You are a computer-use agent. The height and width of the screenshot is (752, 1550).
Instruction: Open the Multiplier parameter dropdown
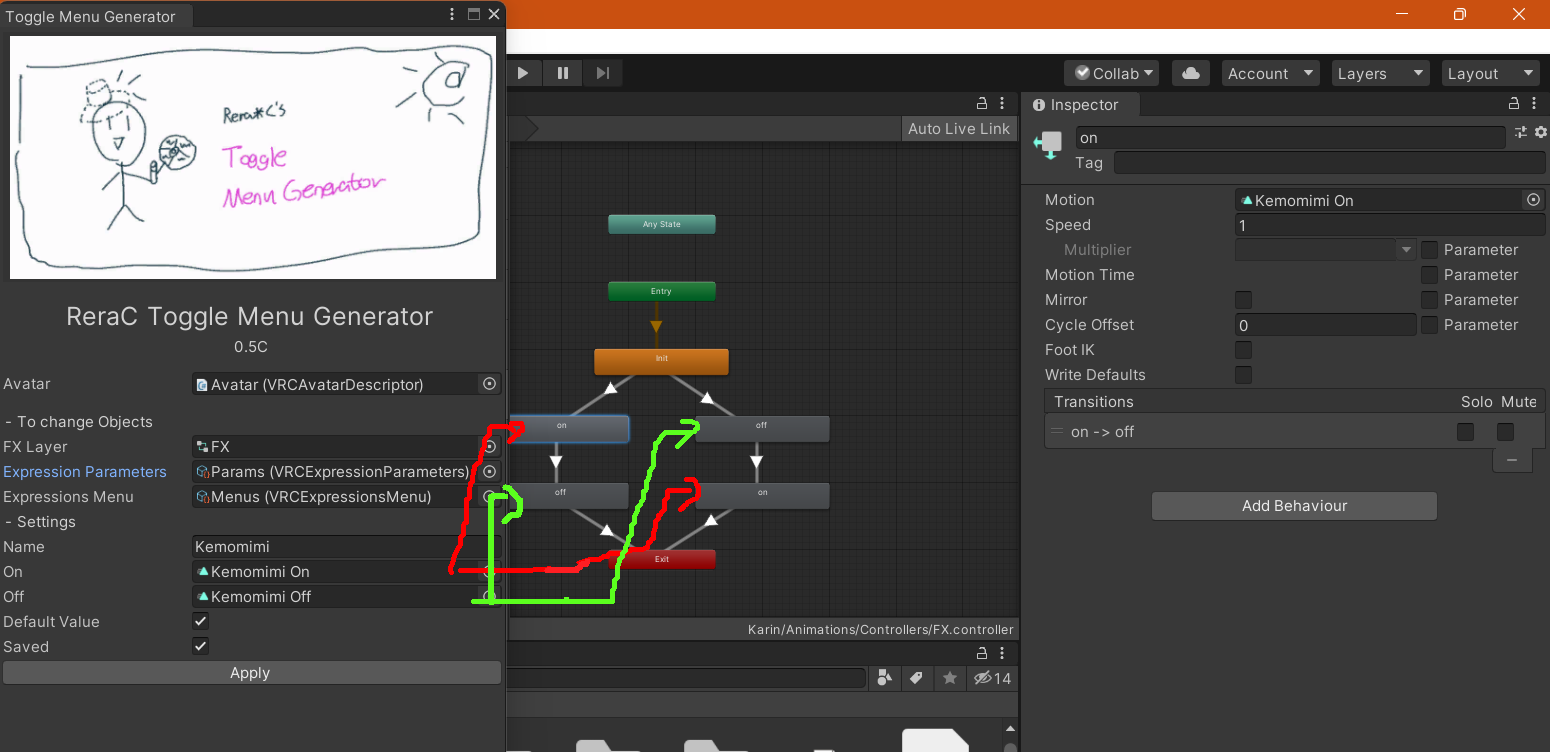click(x=1326, y=250)
